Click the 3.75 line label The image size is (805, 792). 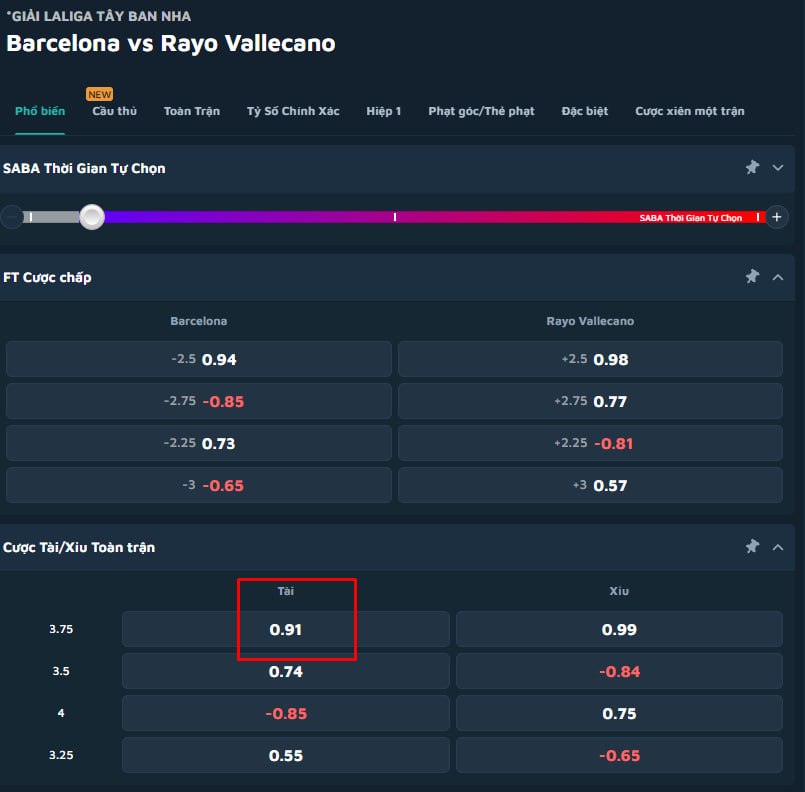click(x=61, y=629)
